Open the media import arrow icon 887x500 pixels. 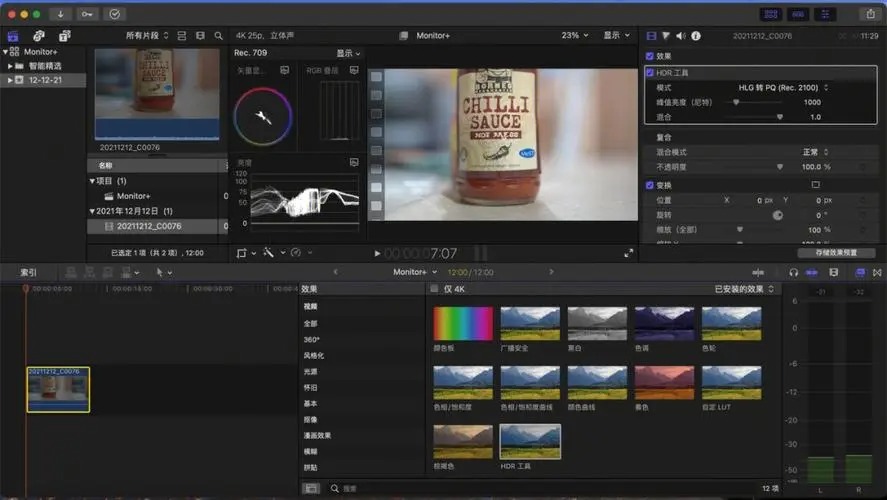[61, 14]
